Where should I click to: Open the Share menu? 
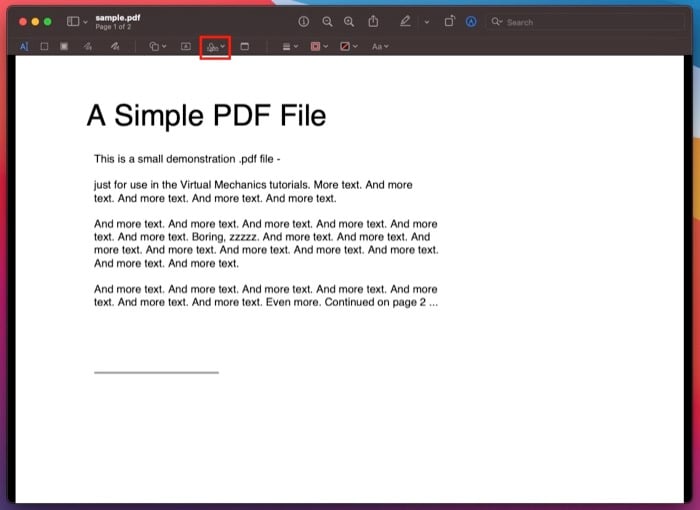373,21
